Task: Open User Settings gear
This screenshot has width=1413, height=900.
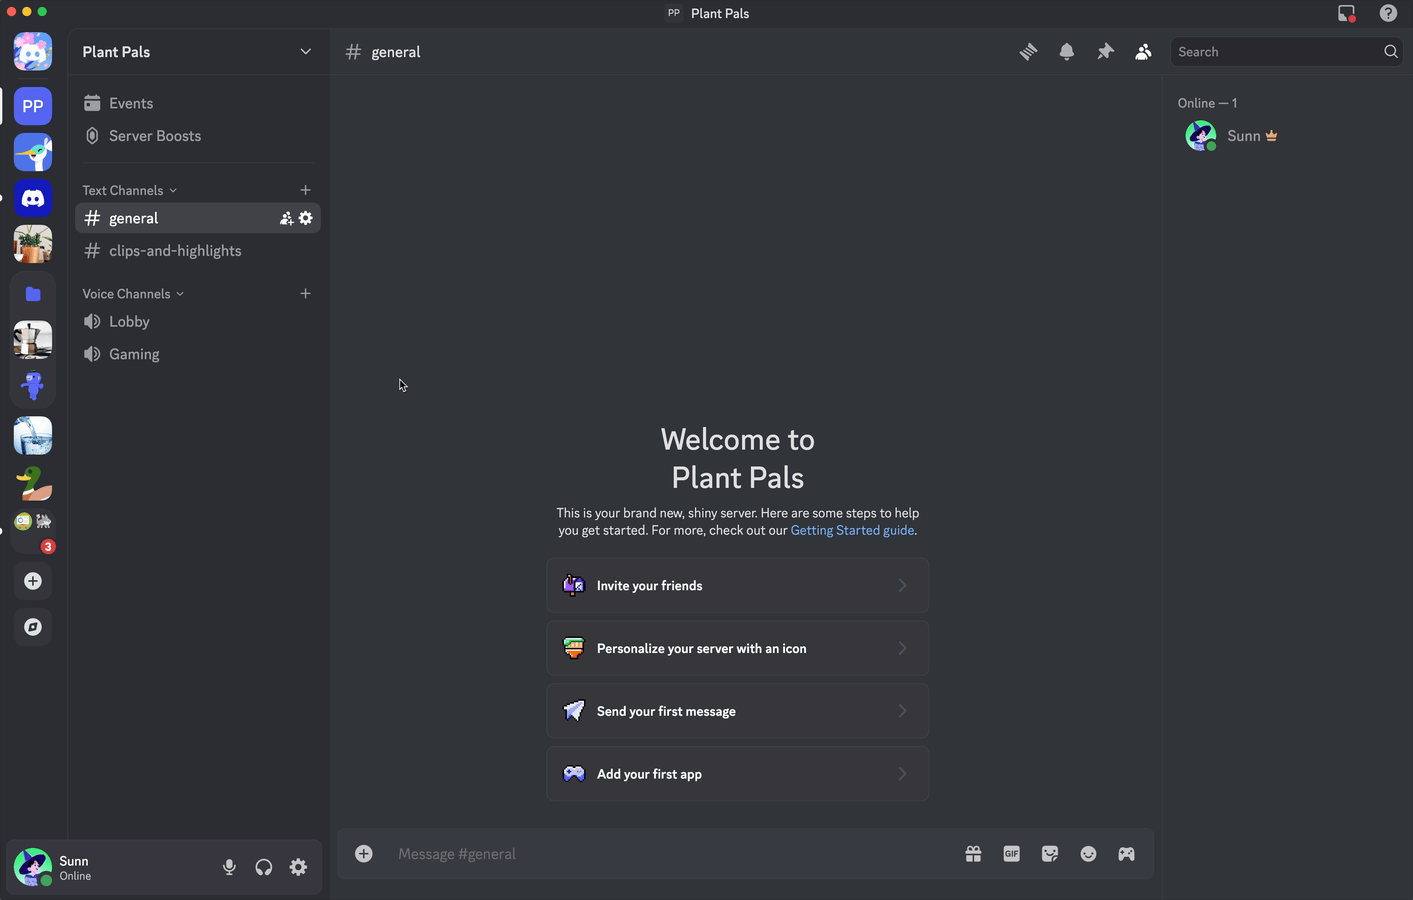Action: point(298,867)
